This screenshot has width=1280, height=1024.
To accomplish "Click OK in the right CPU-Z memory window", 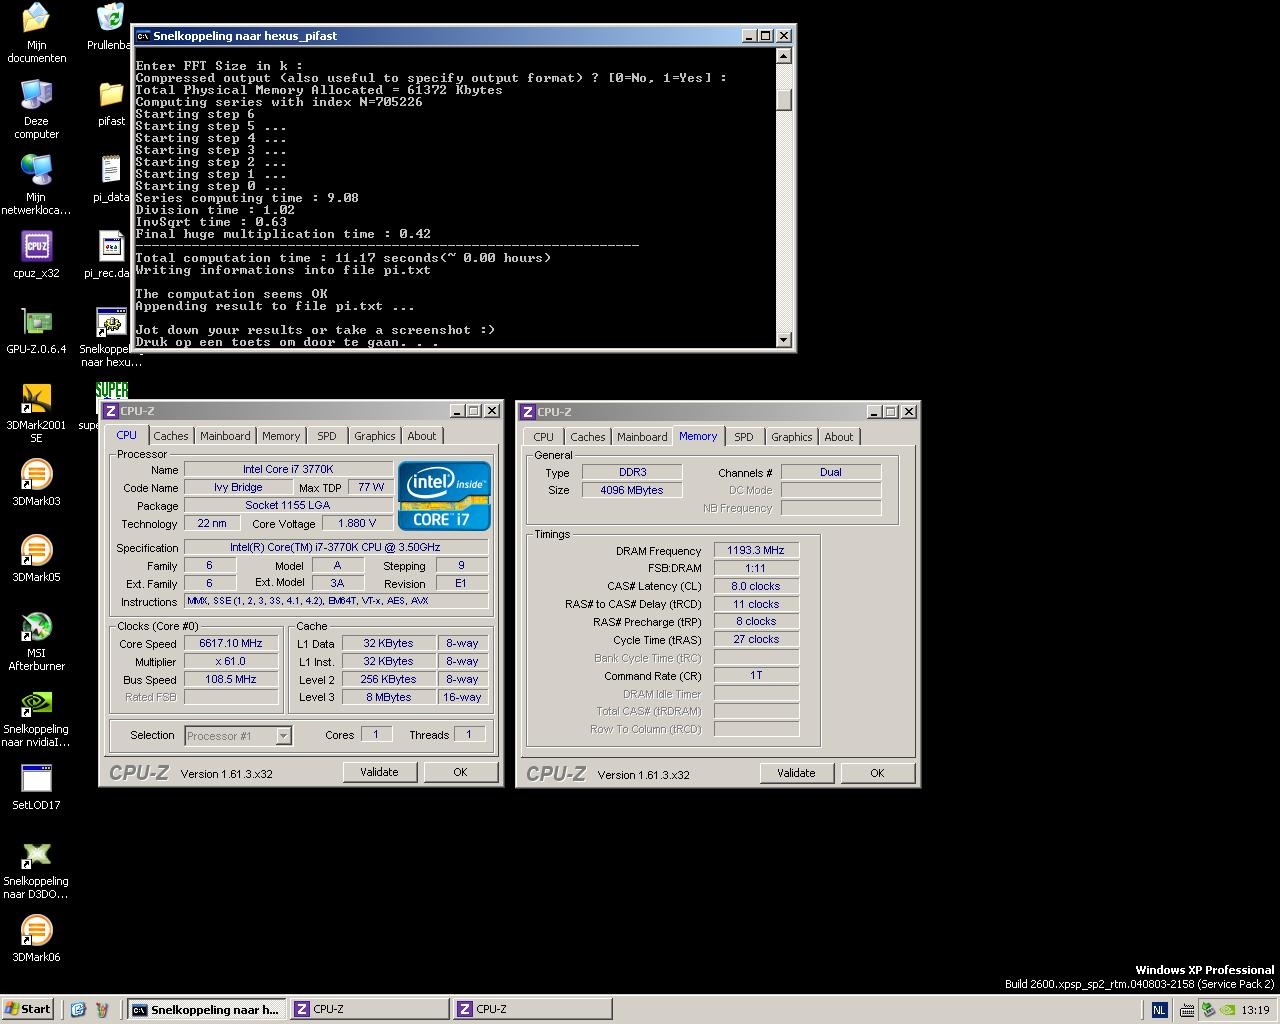I will [x=877, y=773].
